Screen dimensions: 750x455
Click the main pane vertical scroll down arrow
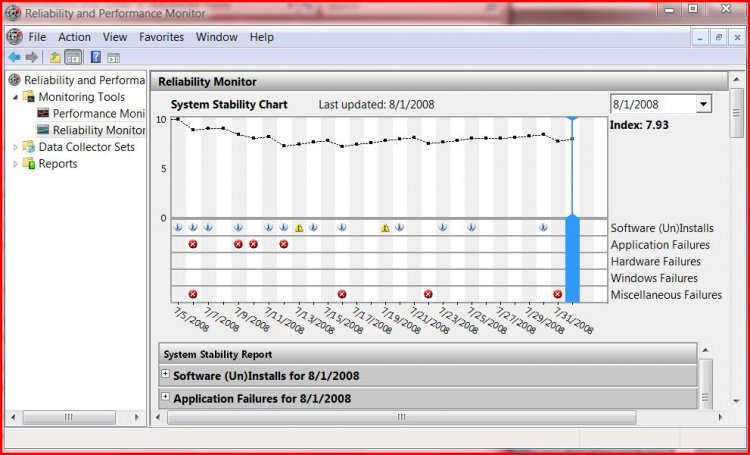(x=736, y=401)
